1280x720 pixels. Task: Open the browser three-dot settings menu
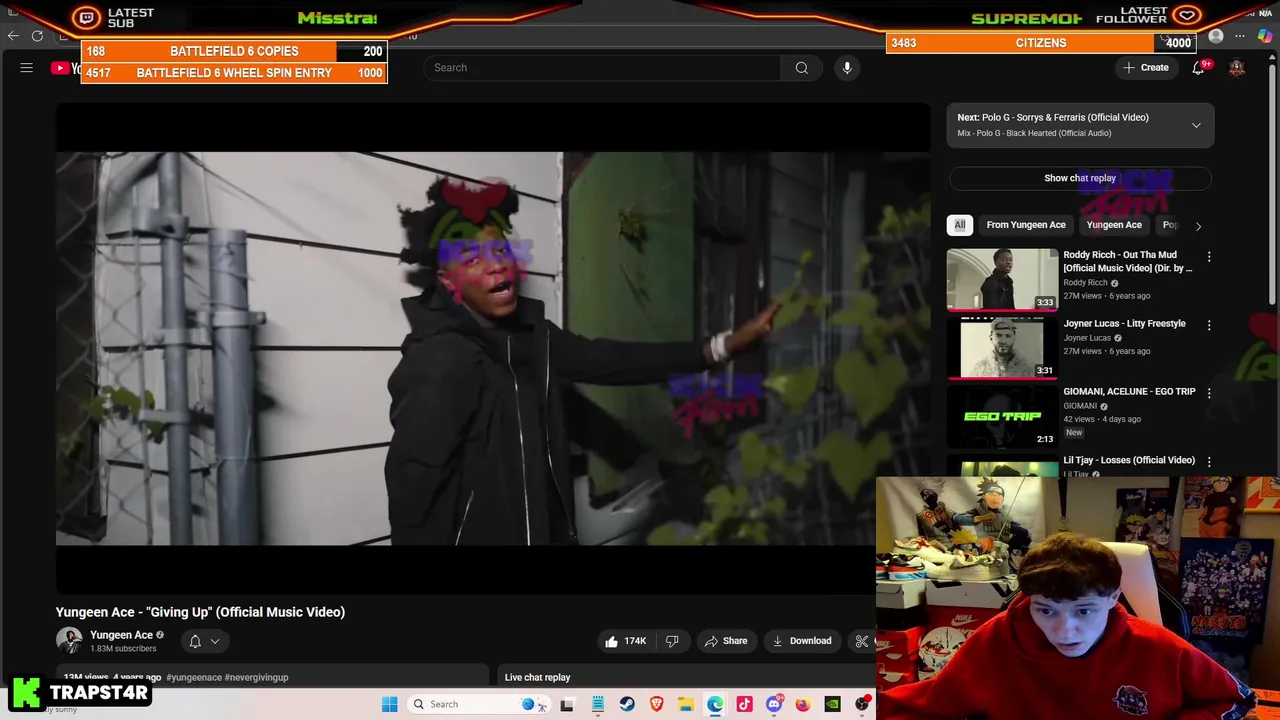(1240, 37)
